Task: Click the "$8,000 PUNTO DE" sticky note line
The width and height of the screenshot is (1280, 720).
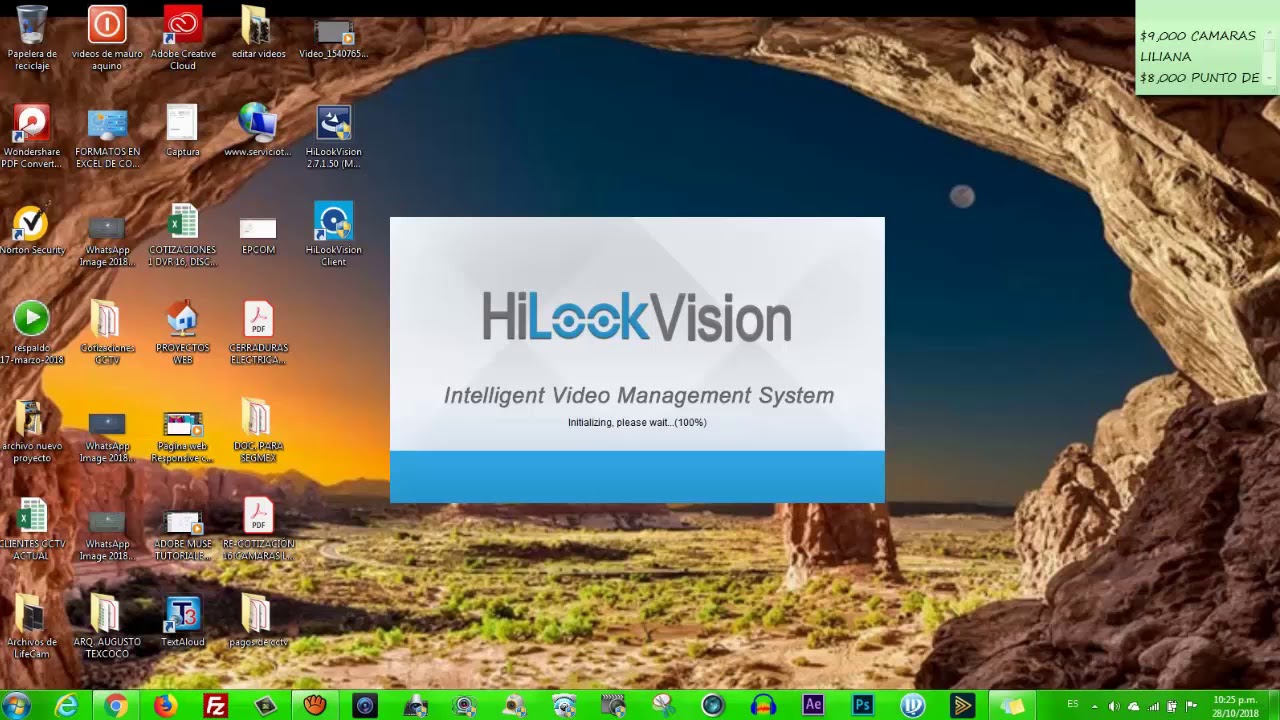Action: [1199, 78]
